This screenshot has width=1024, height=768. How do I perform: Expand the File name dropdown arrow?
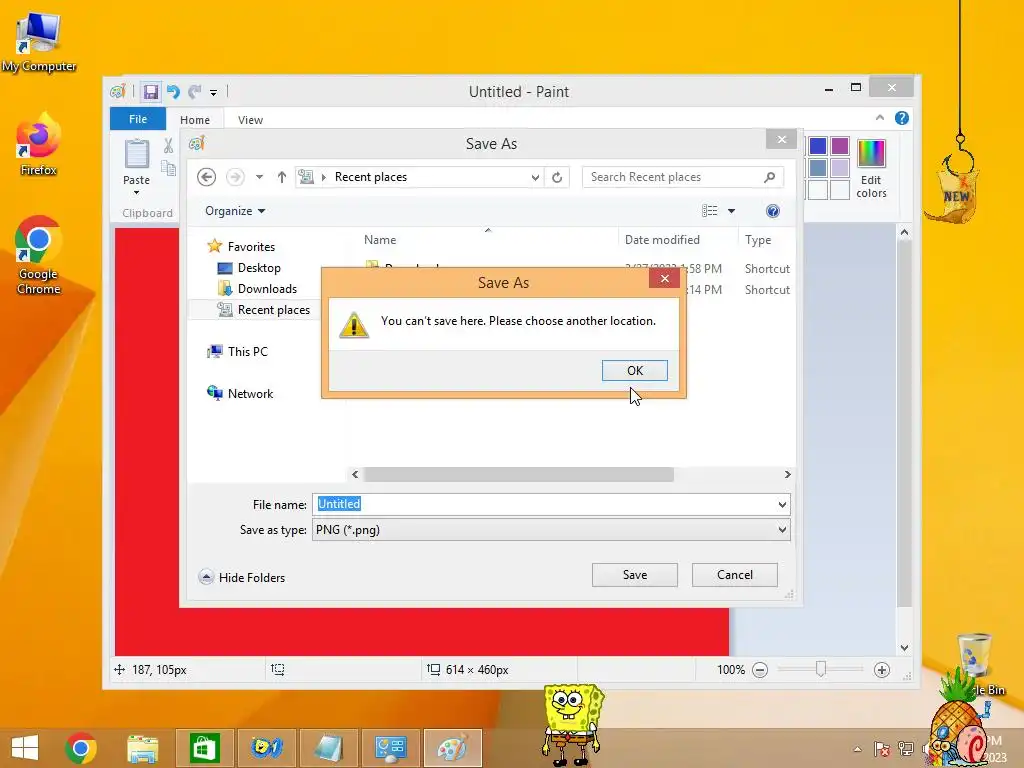(782, 504)
